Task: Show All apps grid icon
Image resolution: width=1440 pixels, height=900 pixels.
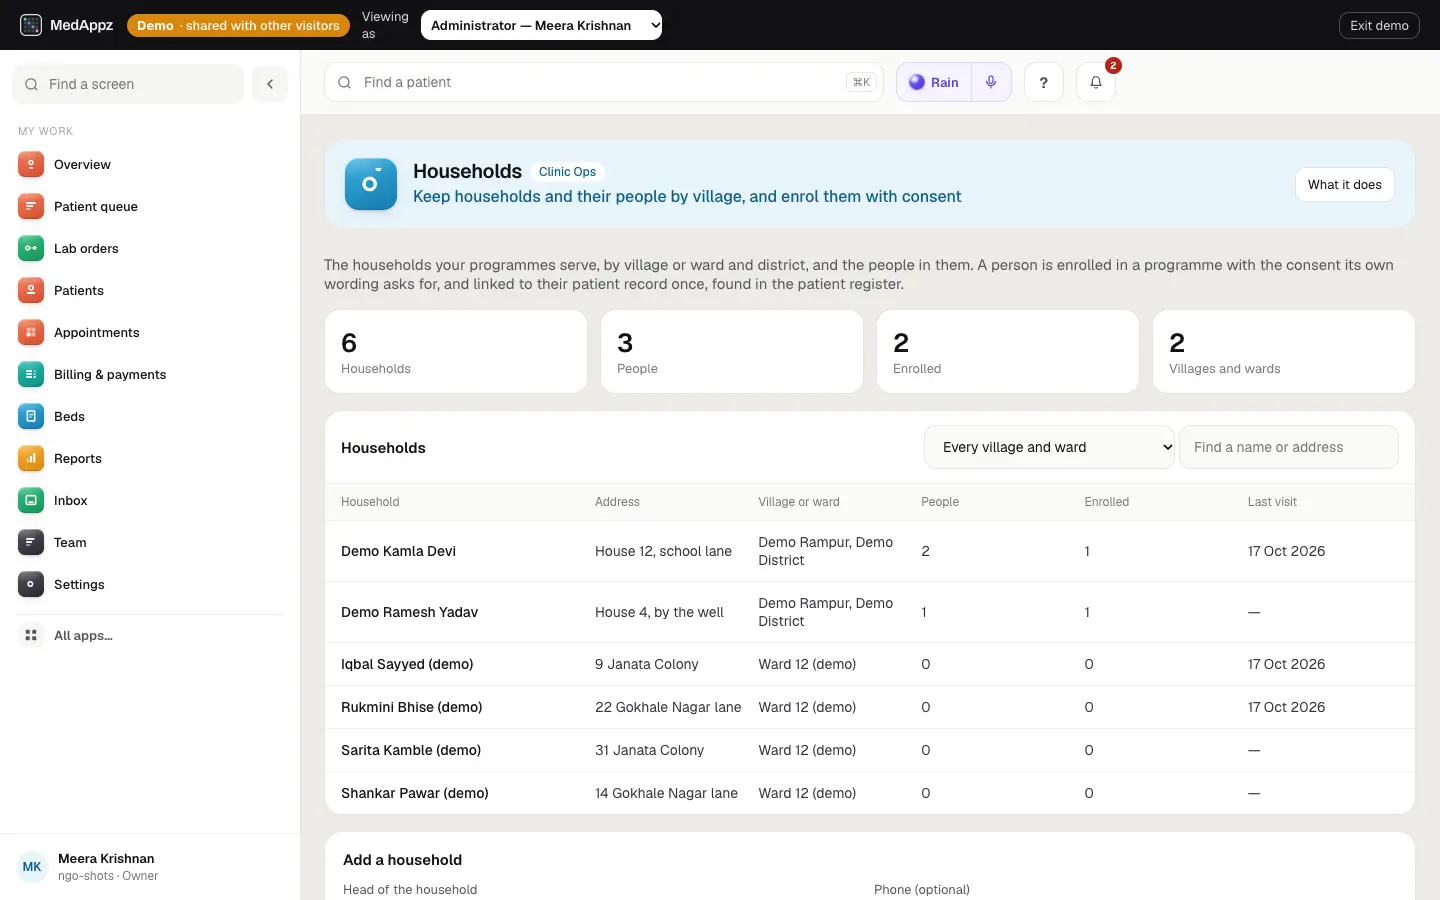Action: (31, 636)
